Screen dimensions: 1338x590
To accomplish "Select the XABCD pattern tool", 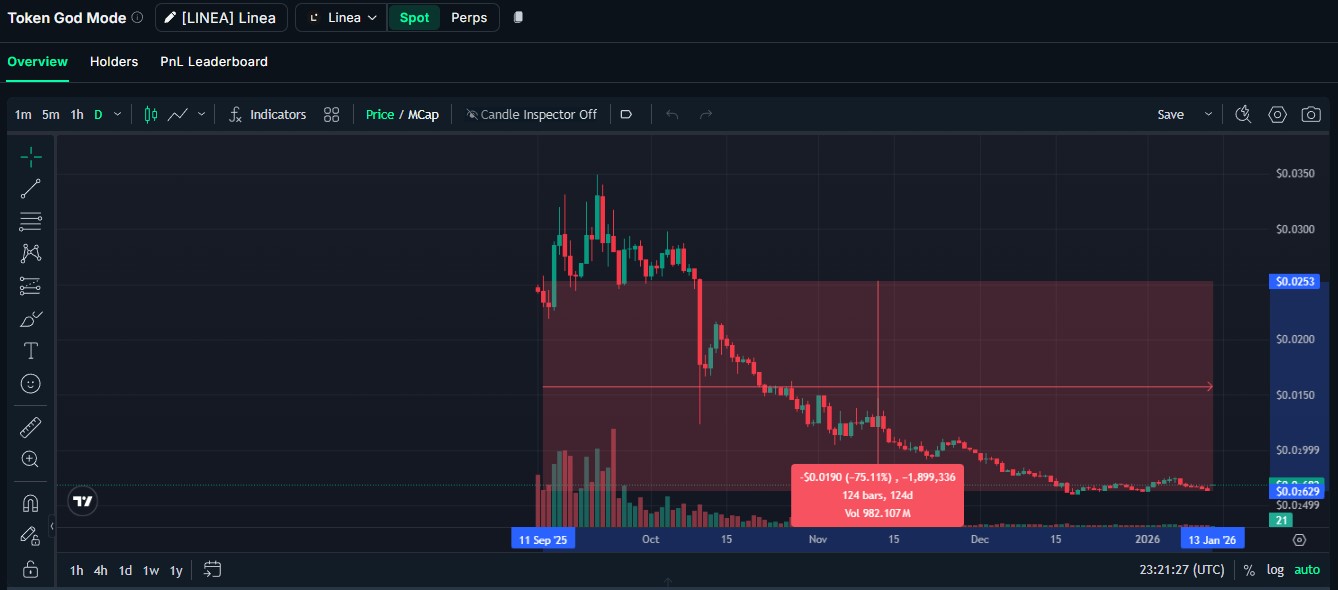I will pyautogui.click(x=31, y=253).
